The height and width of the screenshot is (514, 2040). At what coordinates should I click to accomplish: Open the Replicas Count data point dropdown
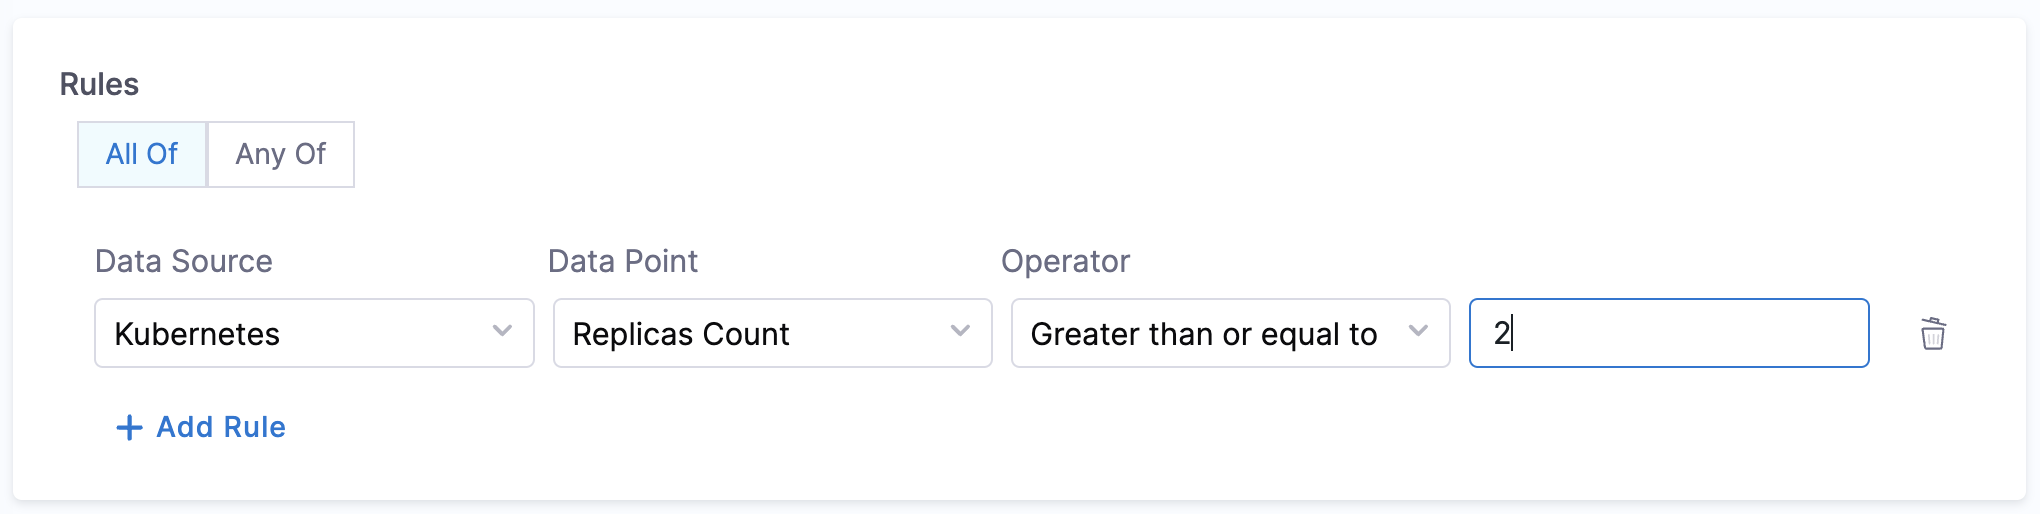click(772, 333)
